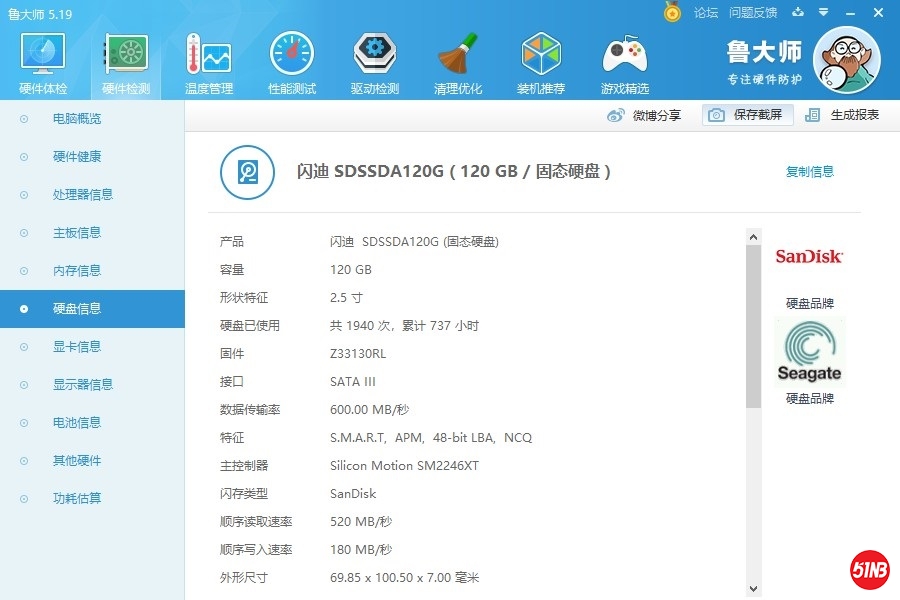The height and width of the screenshot is (600, 900).
Task: Click dimensions value 69.85 x 100.50 x 7.00
Action: (x=404, y=578)
